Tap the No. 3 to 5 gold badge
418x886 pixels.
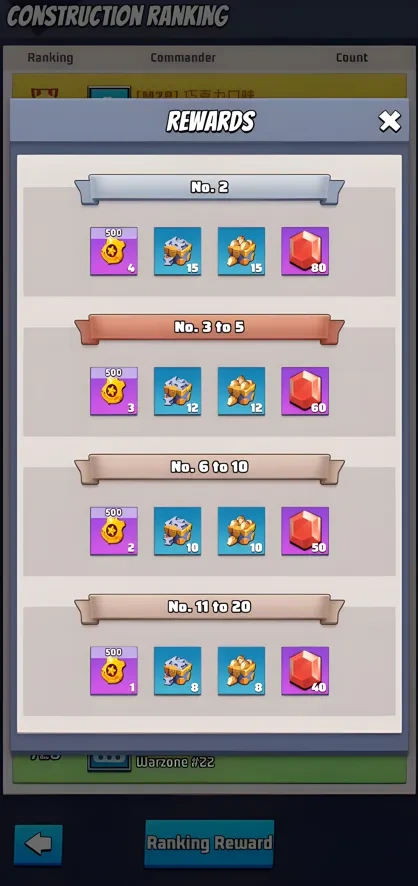114,391
